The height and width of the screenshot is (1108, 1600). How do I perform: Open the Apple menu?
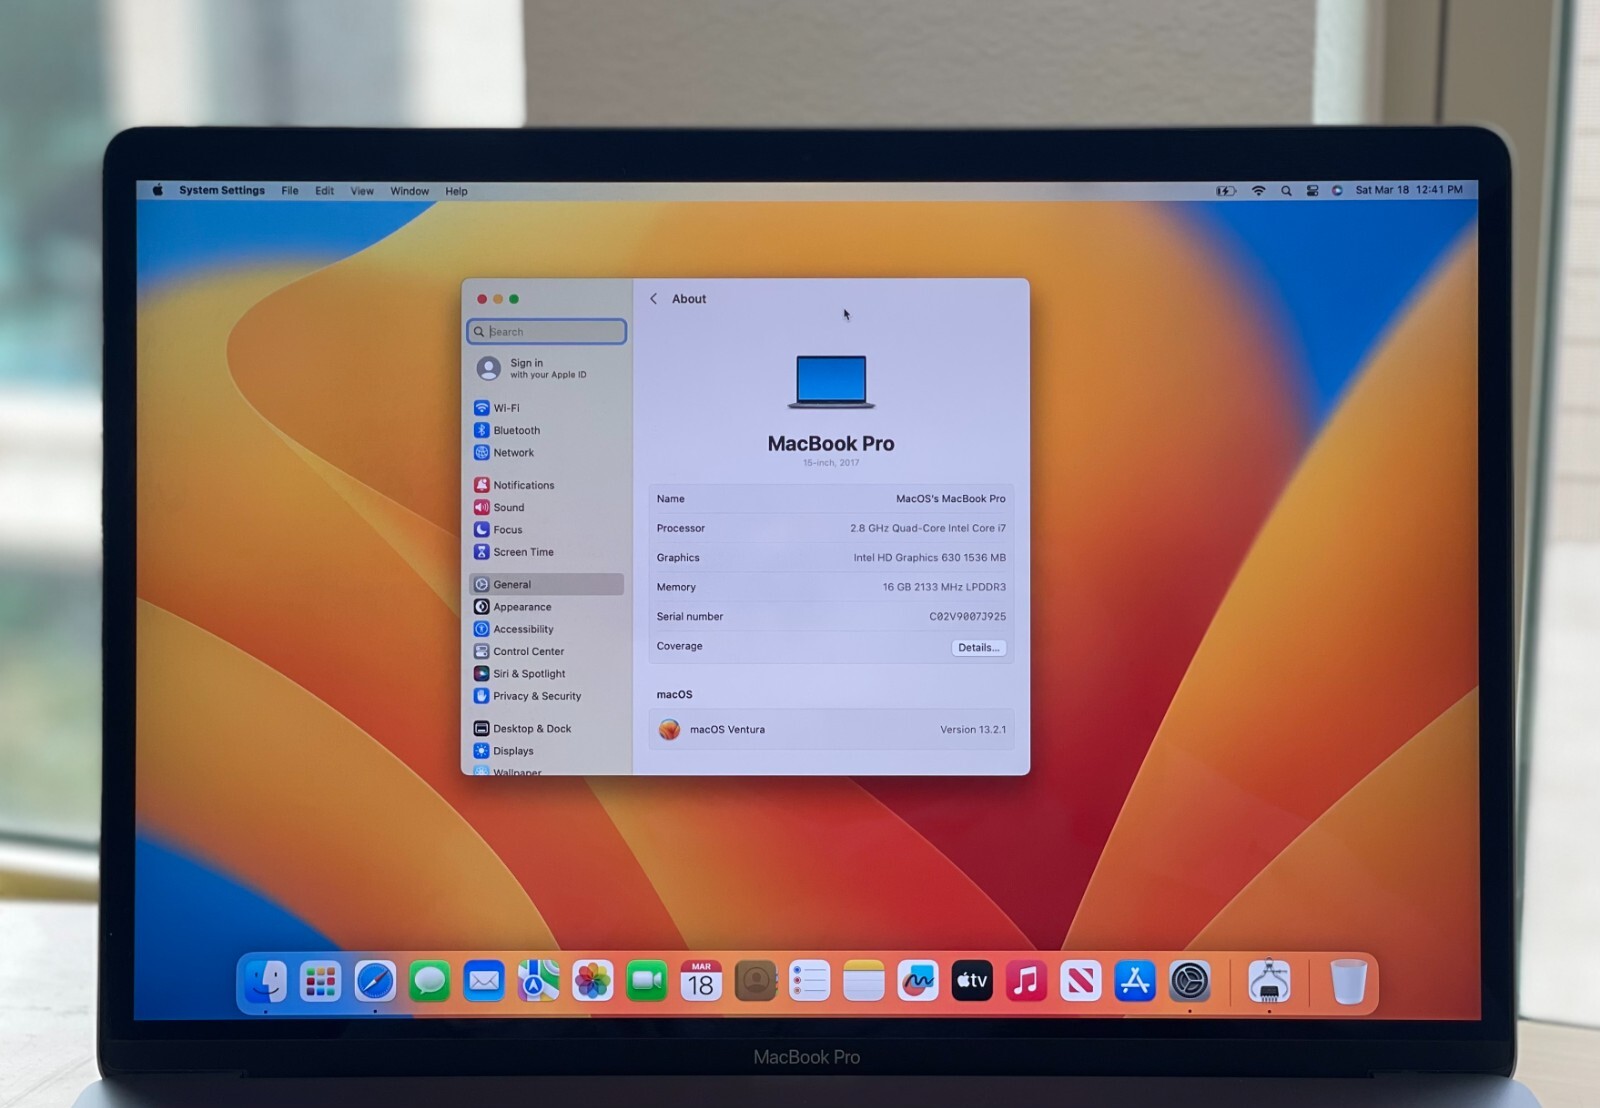tap(157, 190)
